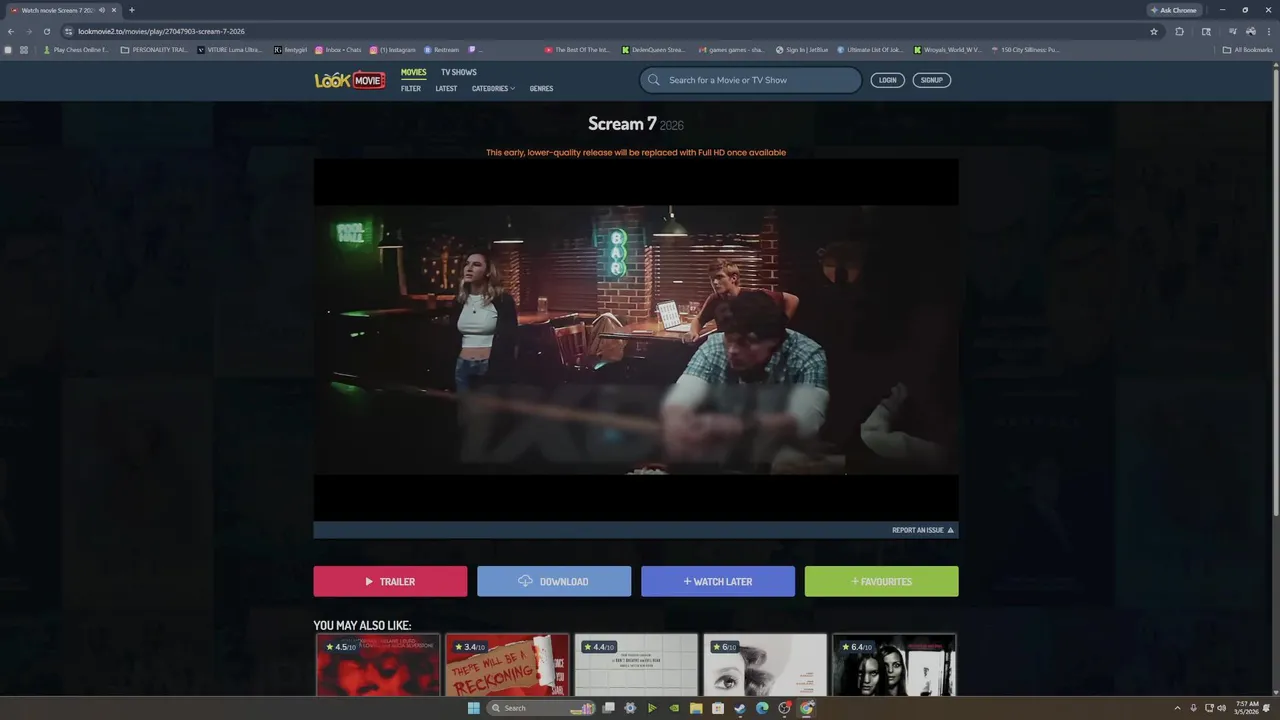The width and height of the screenshot is (1280, 720).
Task: Open the GENRES menu item
Action: (541, 88)
